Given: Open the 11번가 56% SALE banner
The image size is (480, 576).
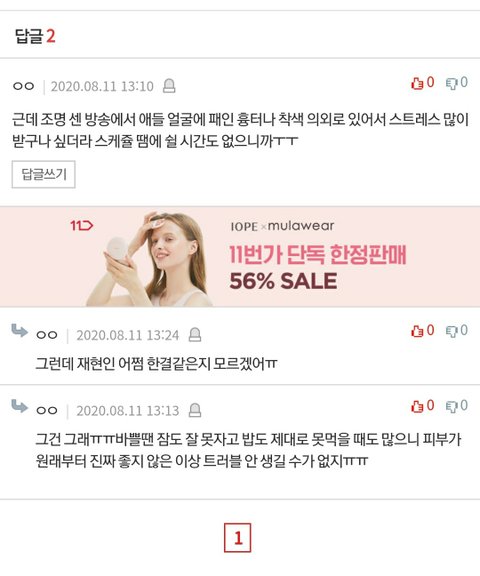Looking at the screenshot, I should [240, 256].
